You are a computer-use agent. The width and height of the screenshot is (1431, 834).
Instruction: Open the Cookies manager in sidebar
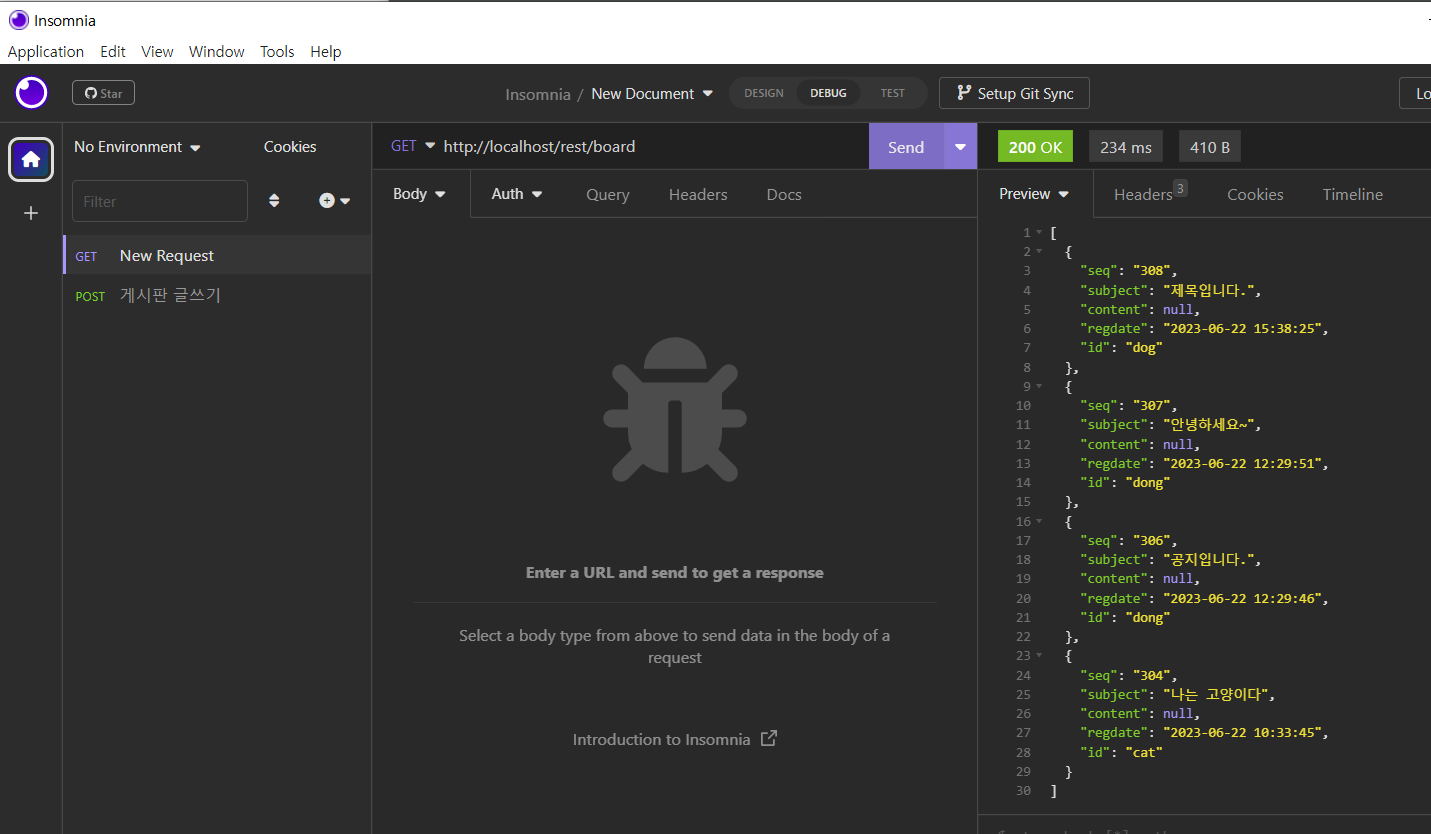click(290, 147)
